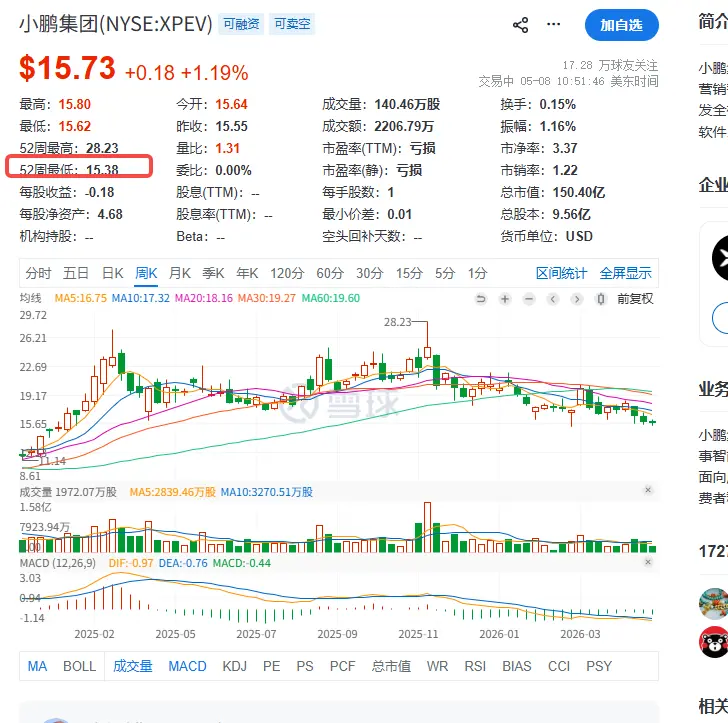Open the 前复权 adjustment dropdown
The width and height of the screenshot is (728, 723).
pyautogui.click(x=635, y=299)
